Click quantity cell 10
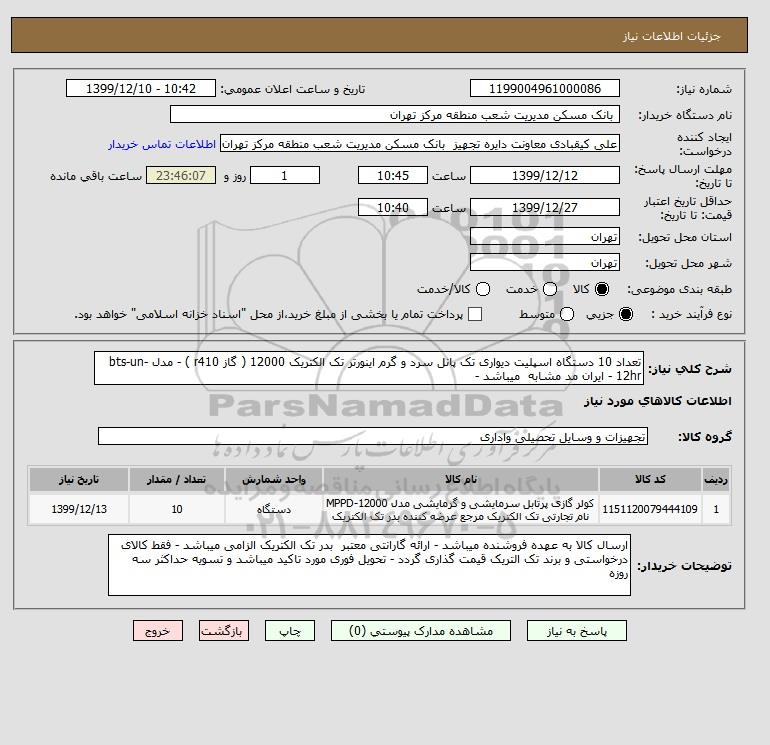The width and height of the screenshot is (770, 745). pyautogui.click(x=177, y=509)
